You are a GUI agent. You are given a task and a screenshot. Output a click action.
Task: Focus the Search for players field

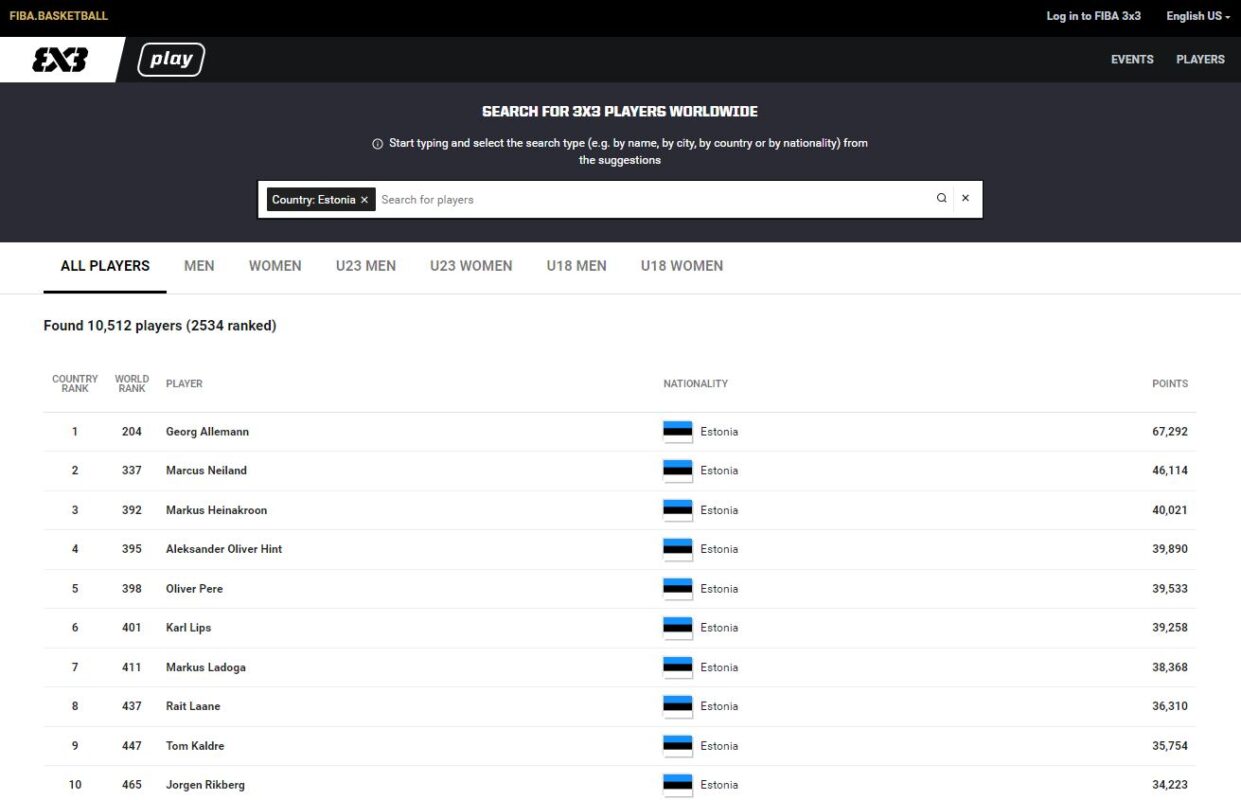tap(650, 200)
